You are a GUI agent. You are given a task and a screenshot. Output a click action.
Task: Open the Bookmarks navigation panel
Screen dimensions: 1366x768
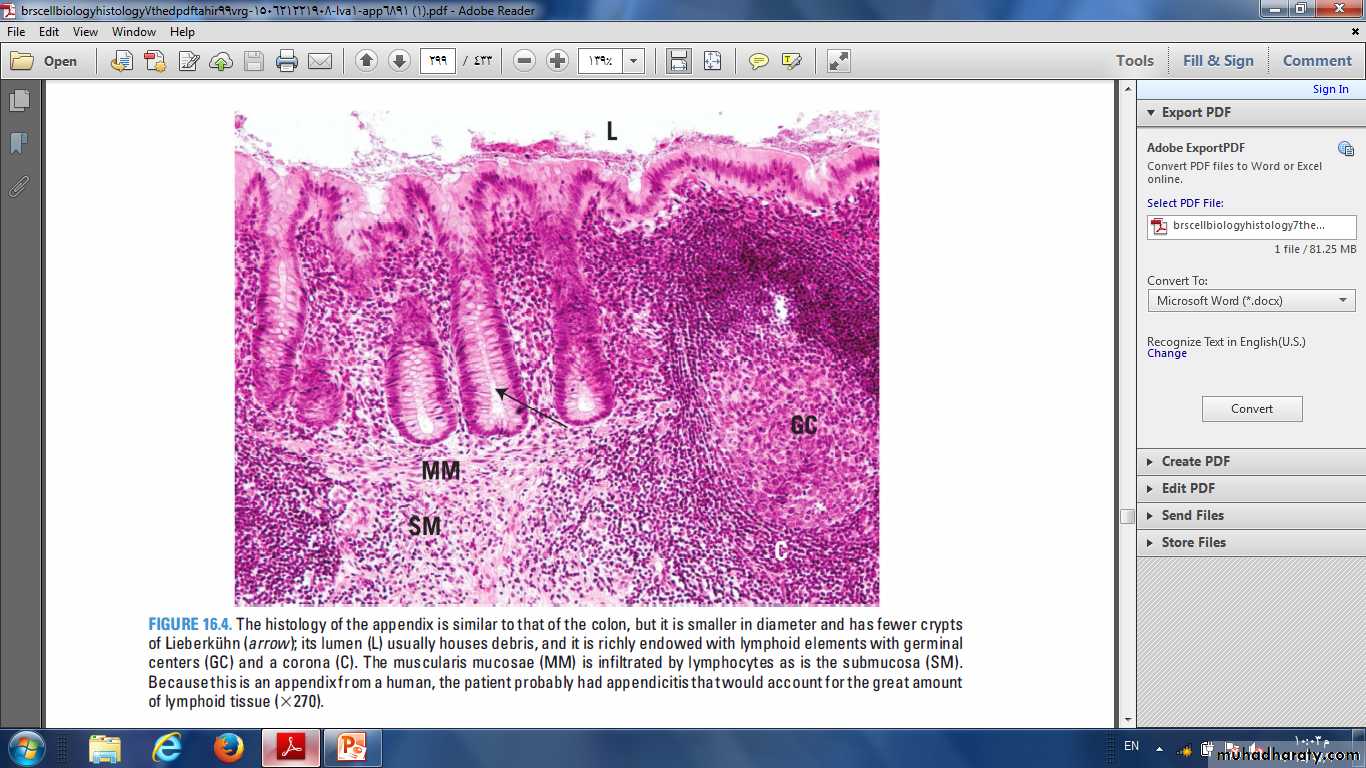(18, 143)
